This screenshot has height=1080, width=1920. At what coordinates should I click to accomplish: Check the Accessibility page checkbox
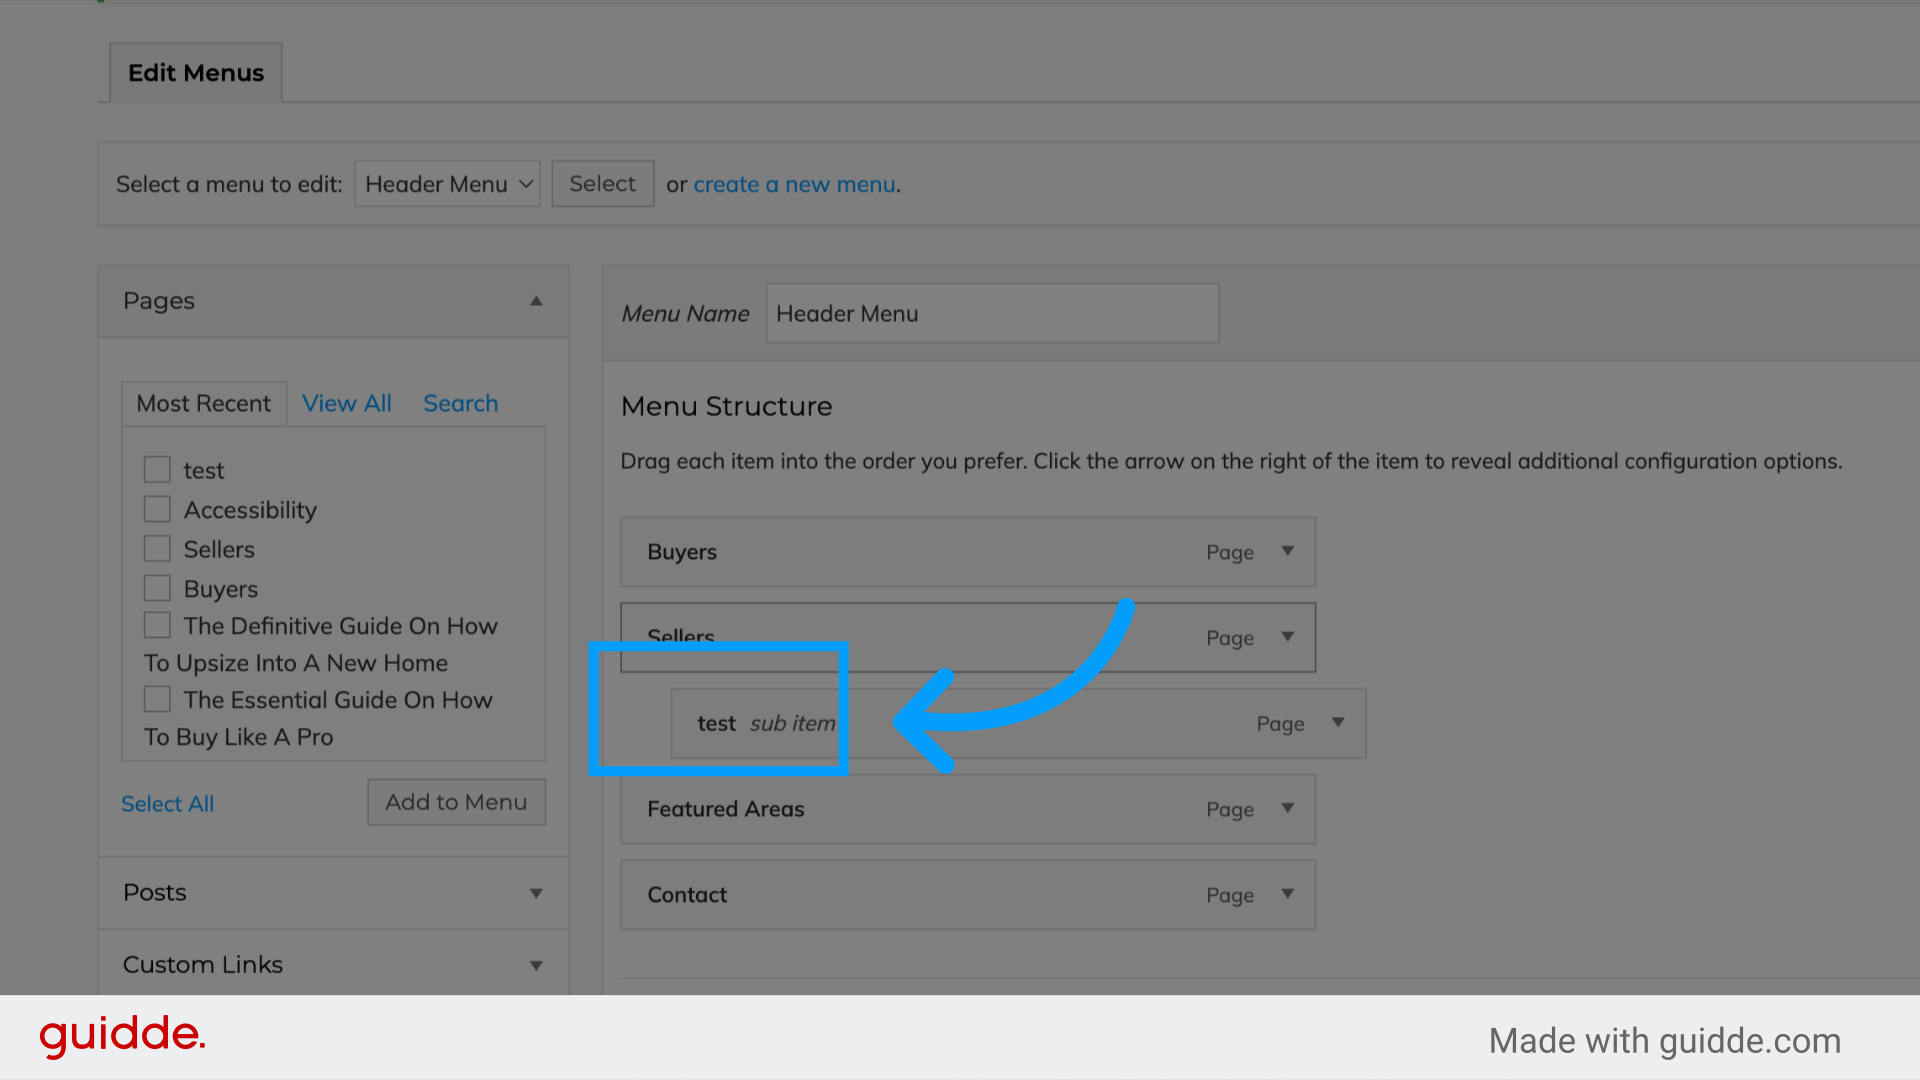pyautogui.click(x=157, y=509)
